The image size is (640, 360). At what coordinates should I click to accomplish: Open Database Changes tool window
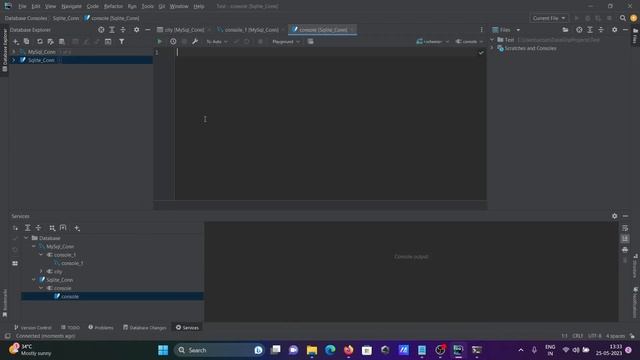click(144, 327)
